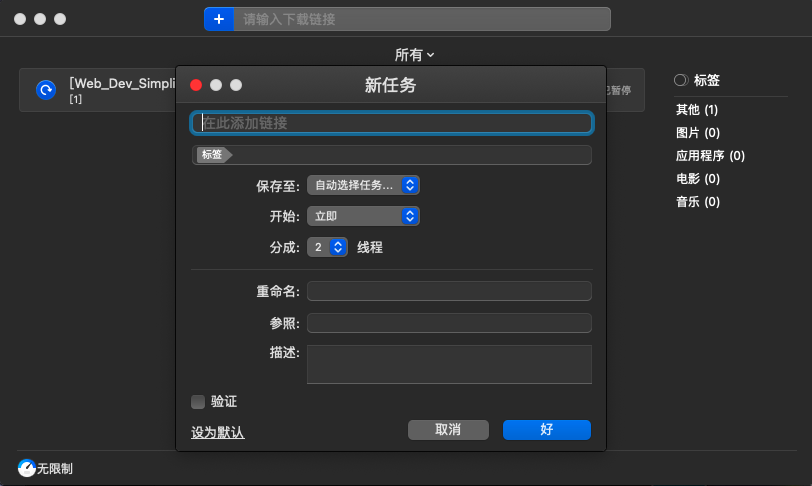The image size is (812, 486).
Task: Select 音乐 (0) category
Action: point(698,202)
